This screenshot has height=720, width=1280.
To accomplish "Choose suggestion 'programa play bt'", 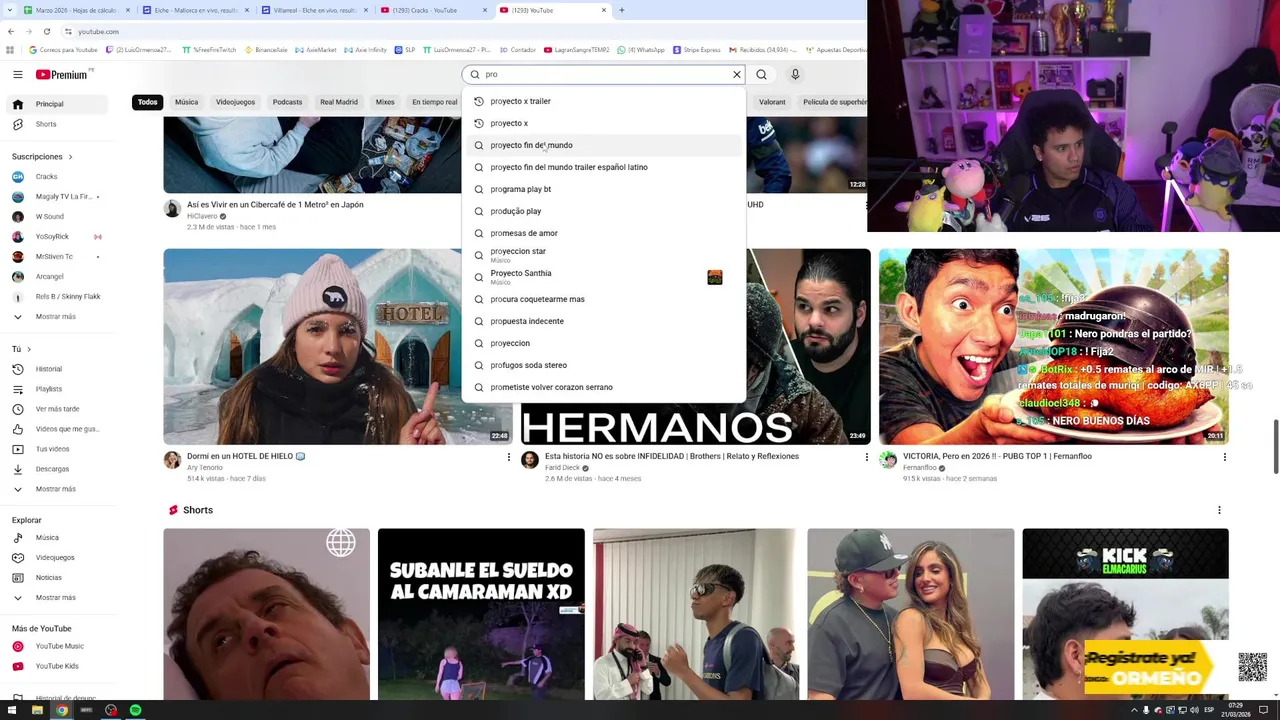I will pos(603,189).
